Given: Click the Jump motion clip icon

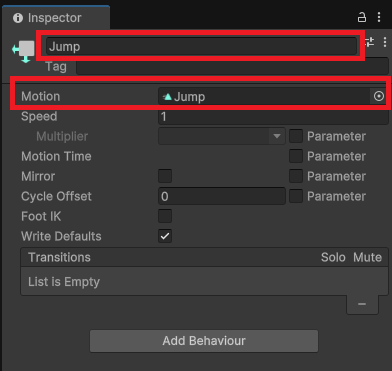Looking at the screenshot, I should tap(167, 97).
